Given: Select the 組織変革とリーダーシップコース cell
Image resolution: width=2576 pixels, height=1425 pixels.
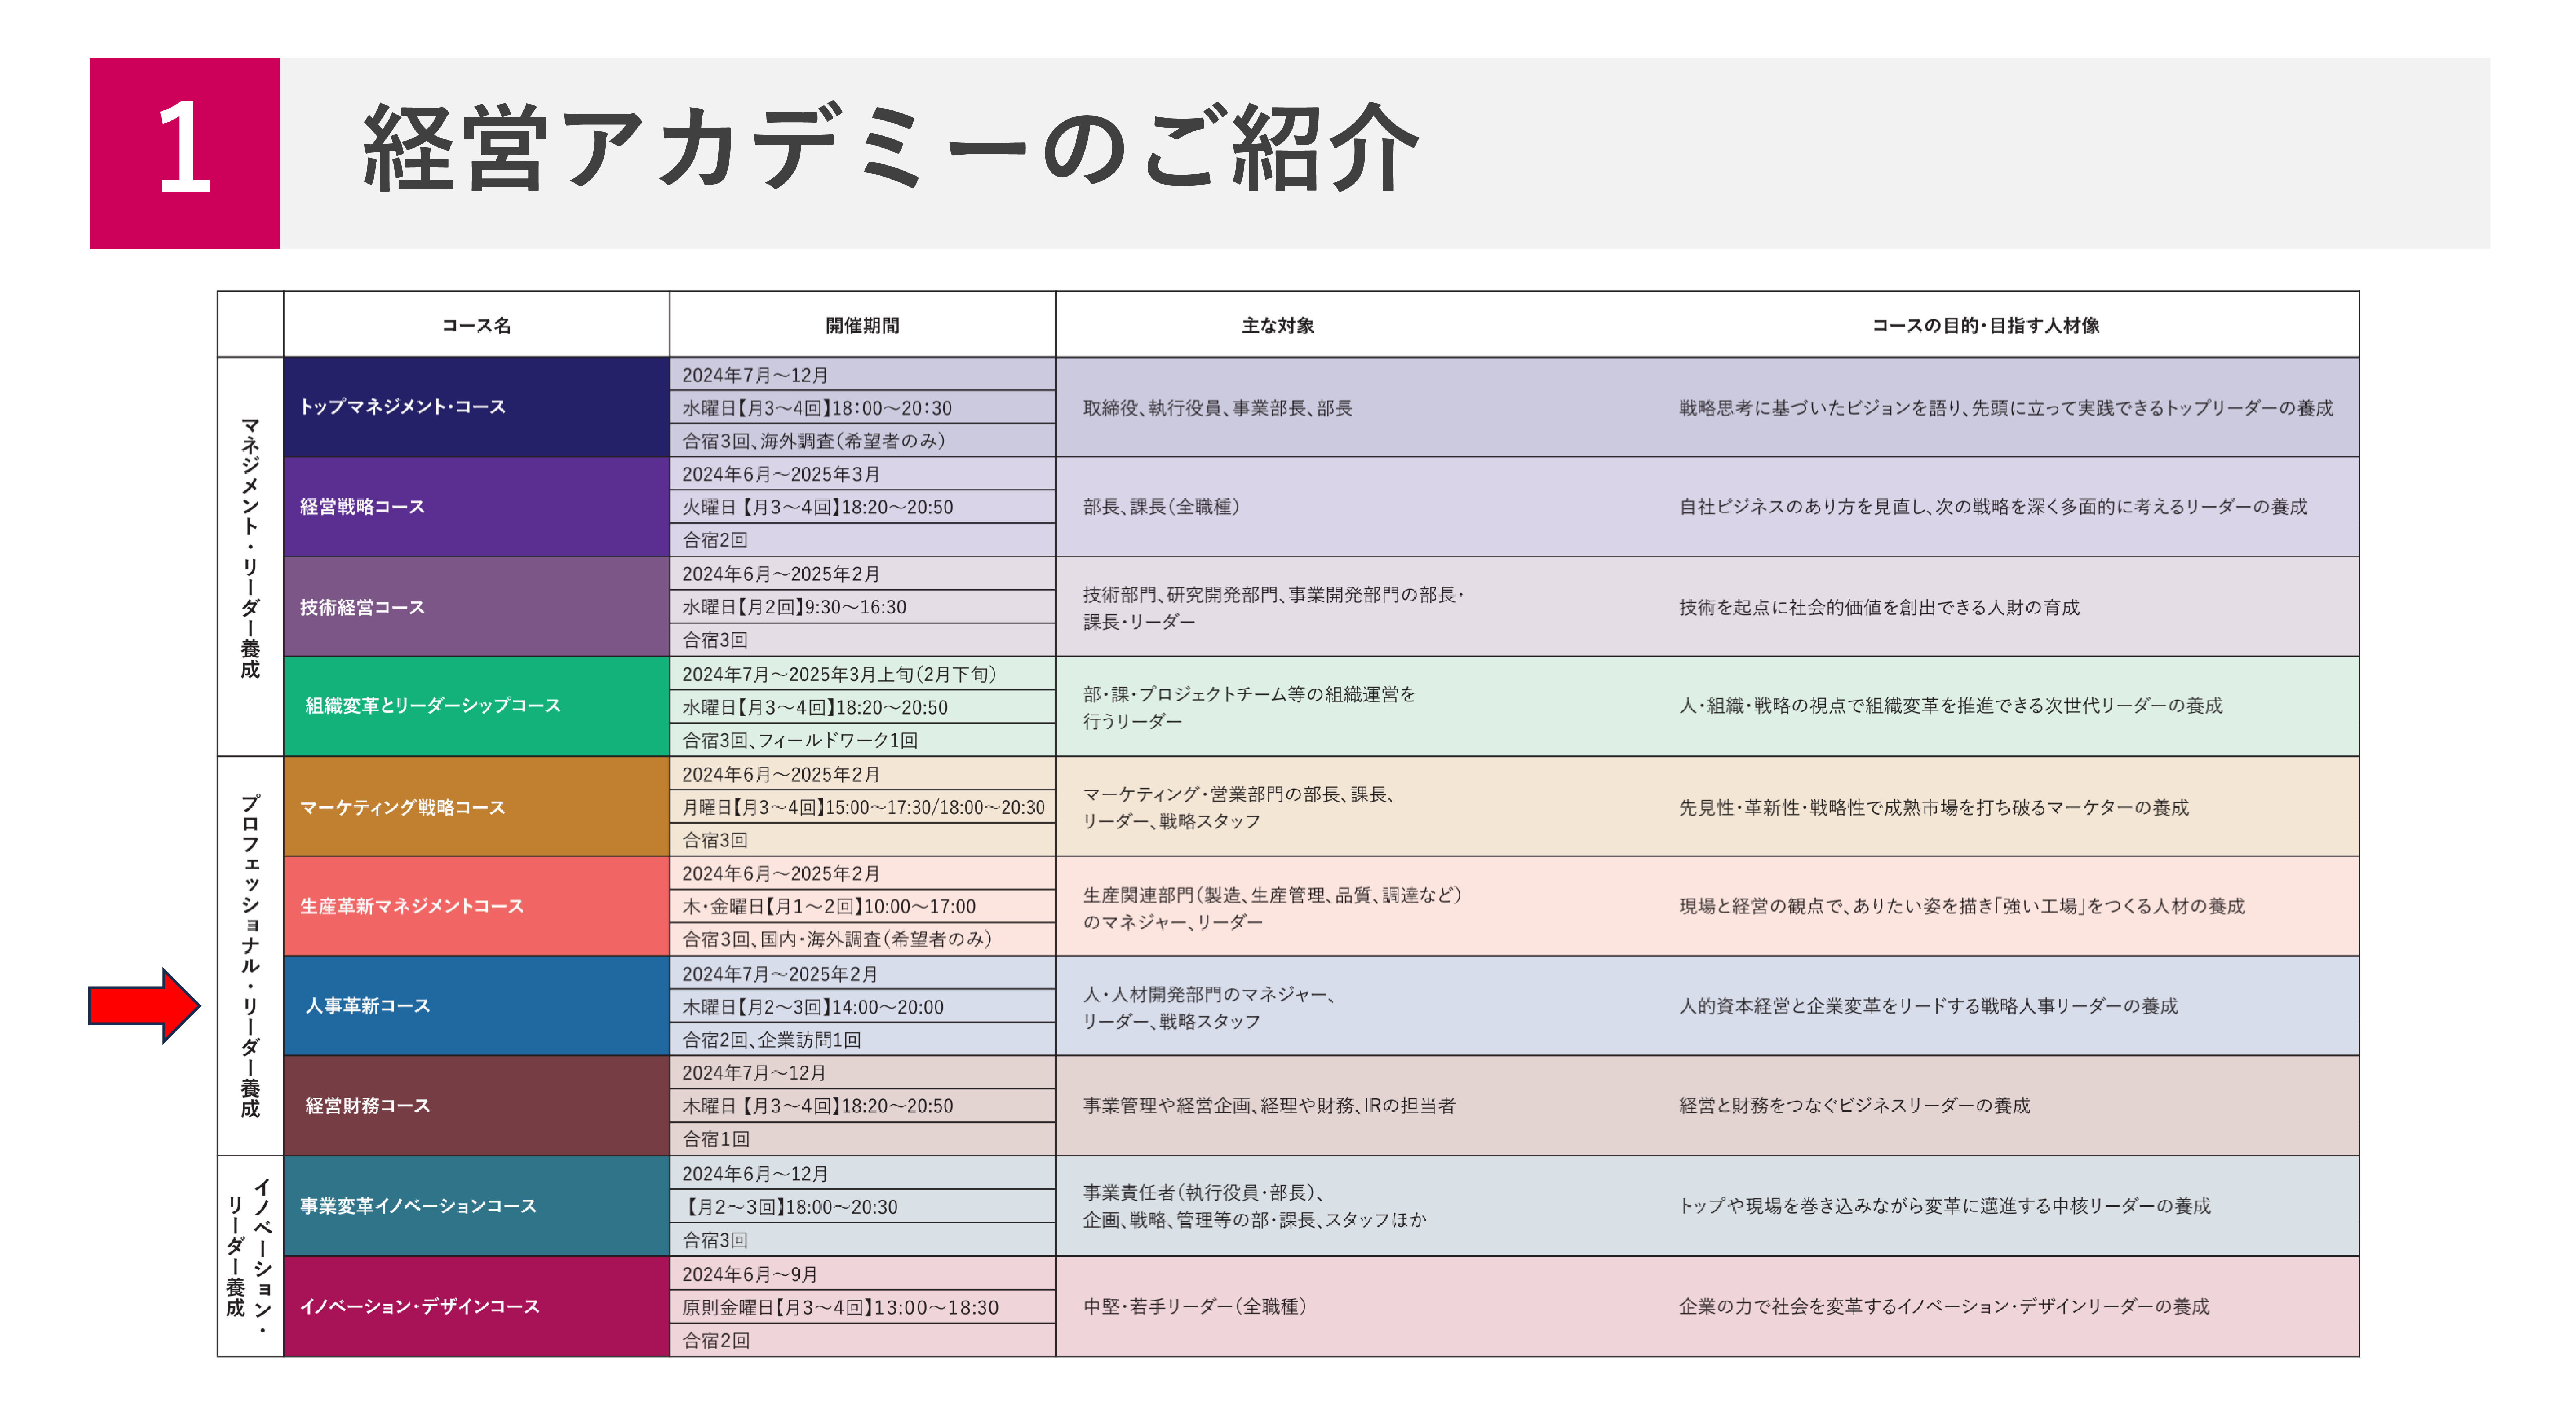Looking at the screenshot, I should (x=476, y=706).
